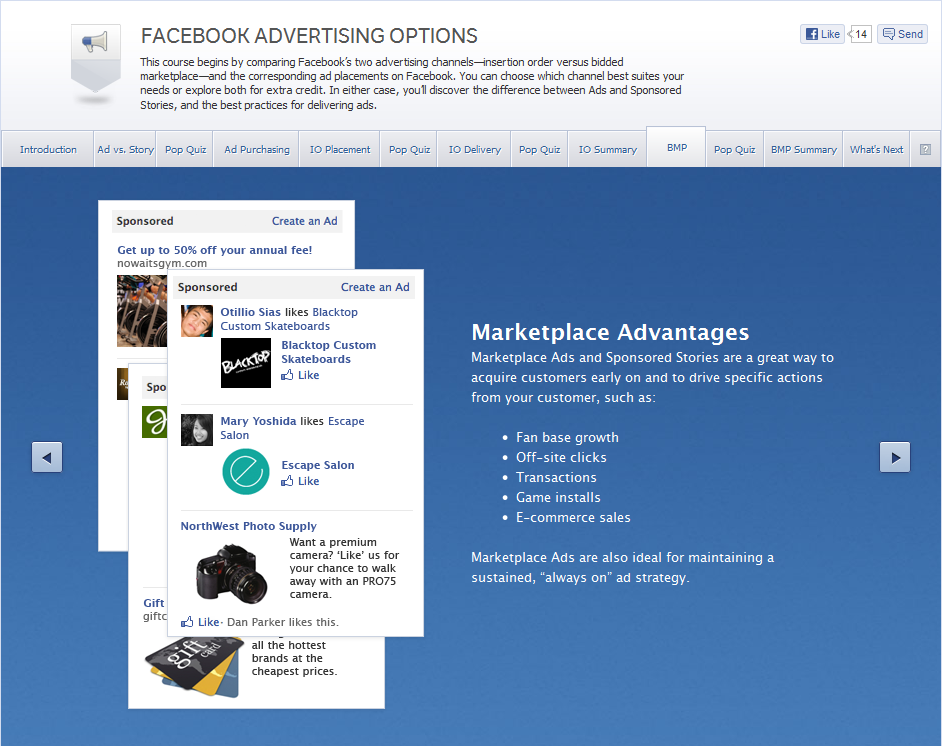Click the Blacktop skateboards logo image

click(246, 363)
